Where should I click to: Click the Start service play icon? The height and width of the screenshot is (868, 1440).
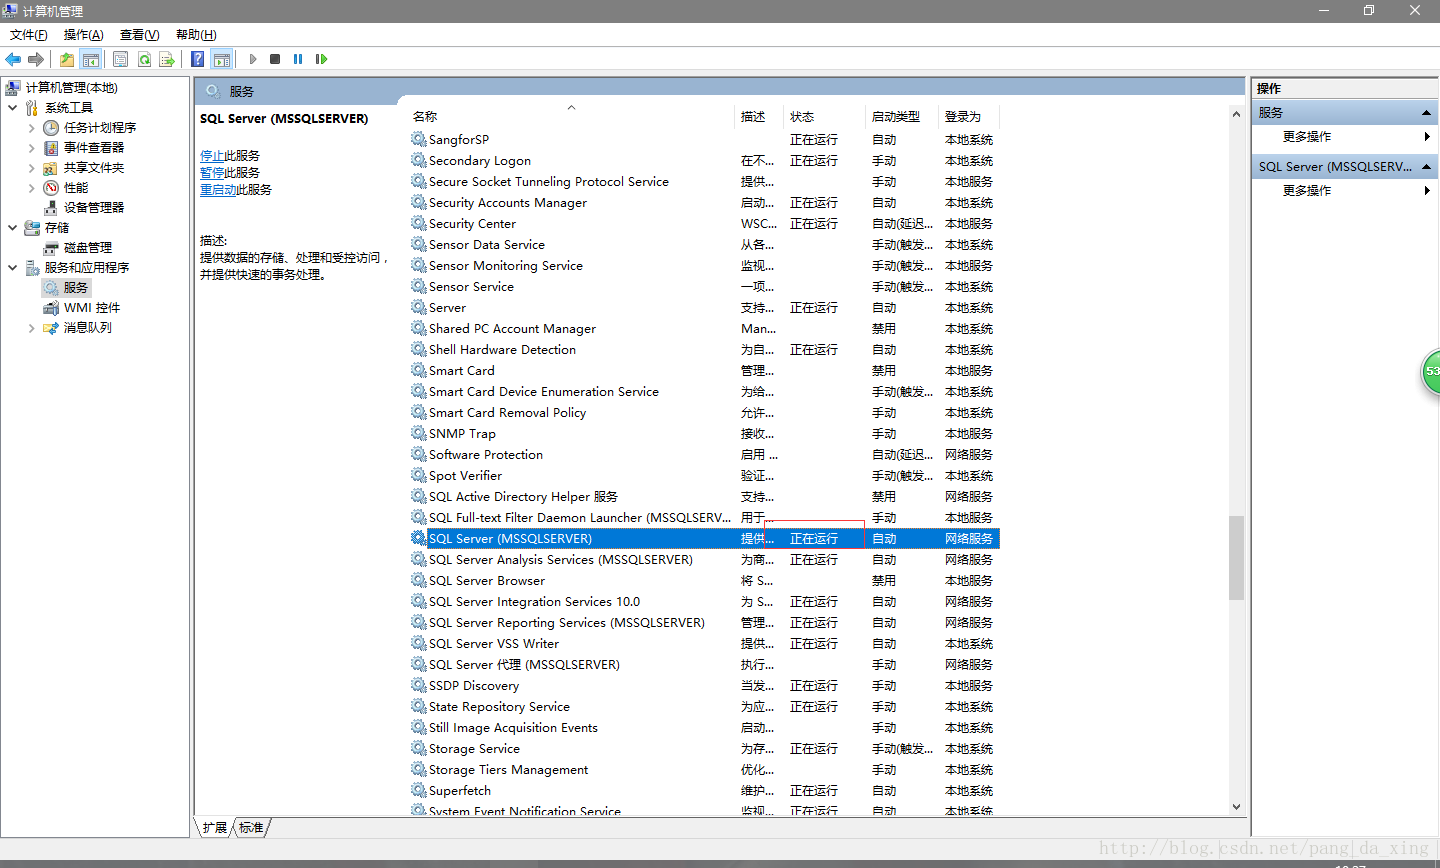(253, 59)
